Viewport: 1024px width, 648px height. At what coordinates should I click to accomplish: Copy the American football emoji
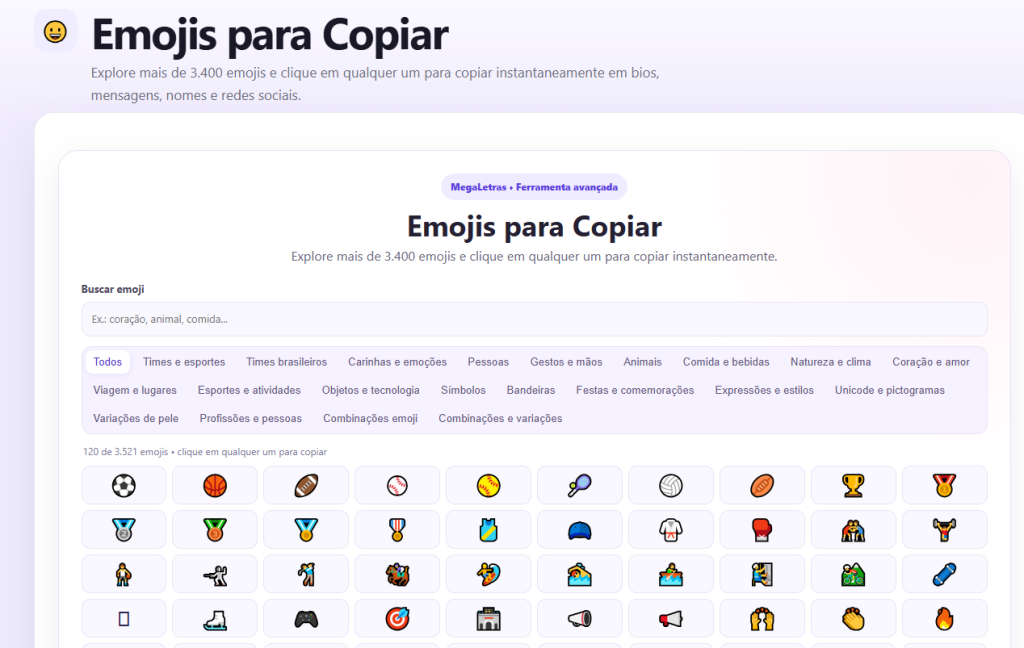[306, 485]
